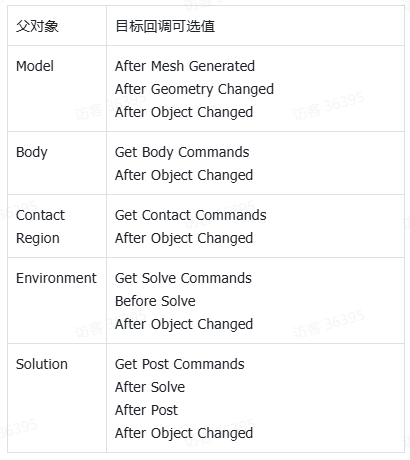
Task: Select the Body row label
Action: click(32, 152)
